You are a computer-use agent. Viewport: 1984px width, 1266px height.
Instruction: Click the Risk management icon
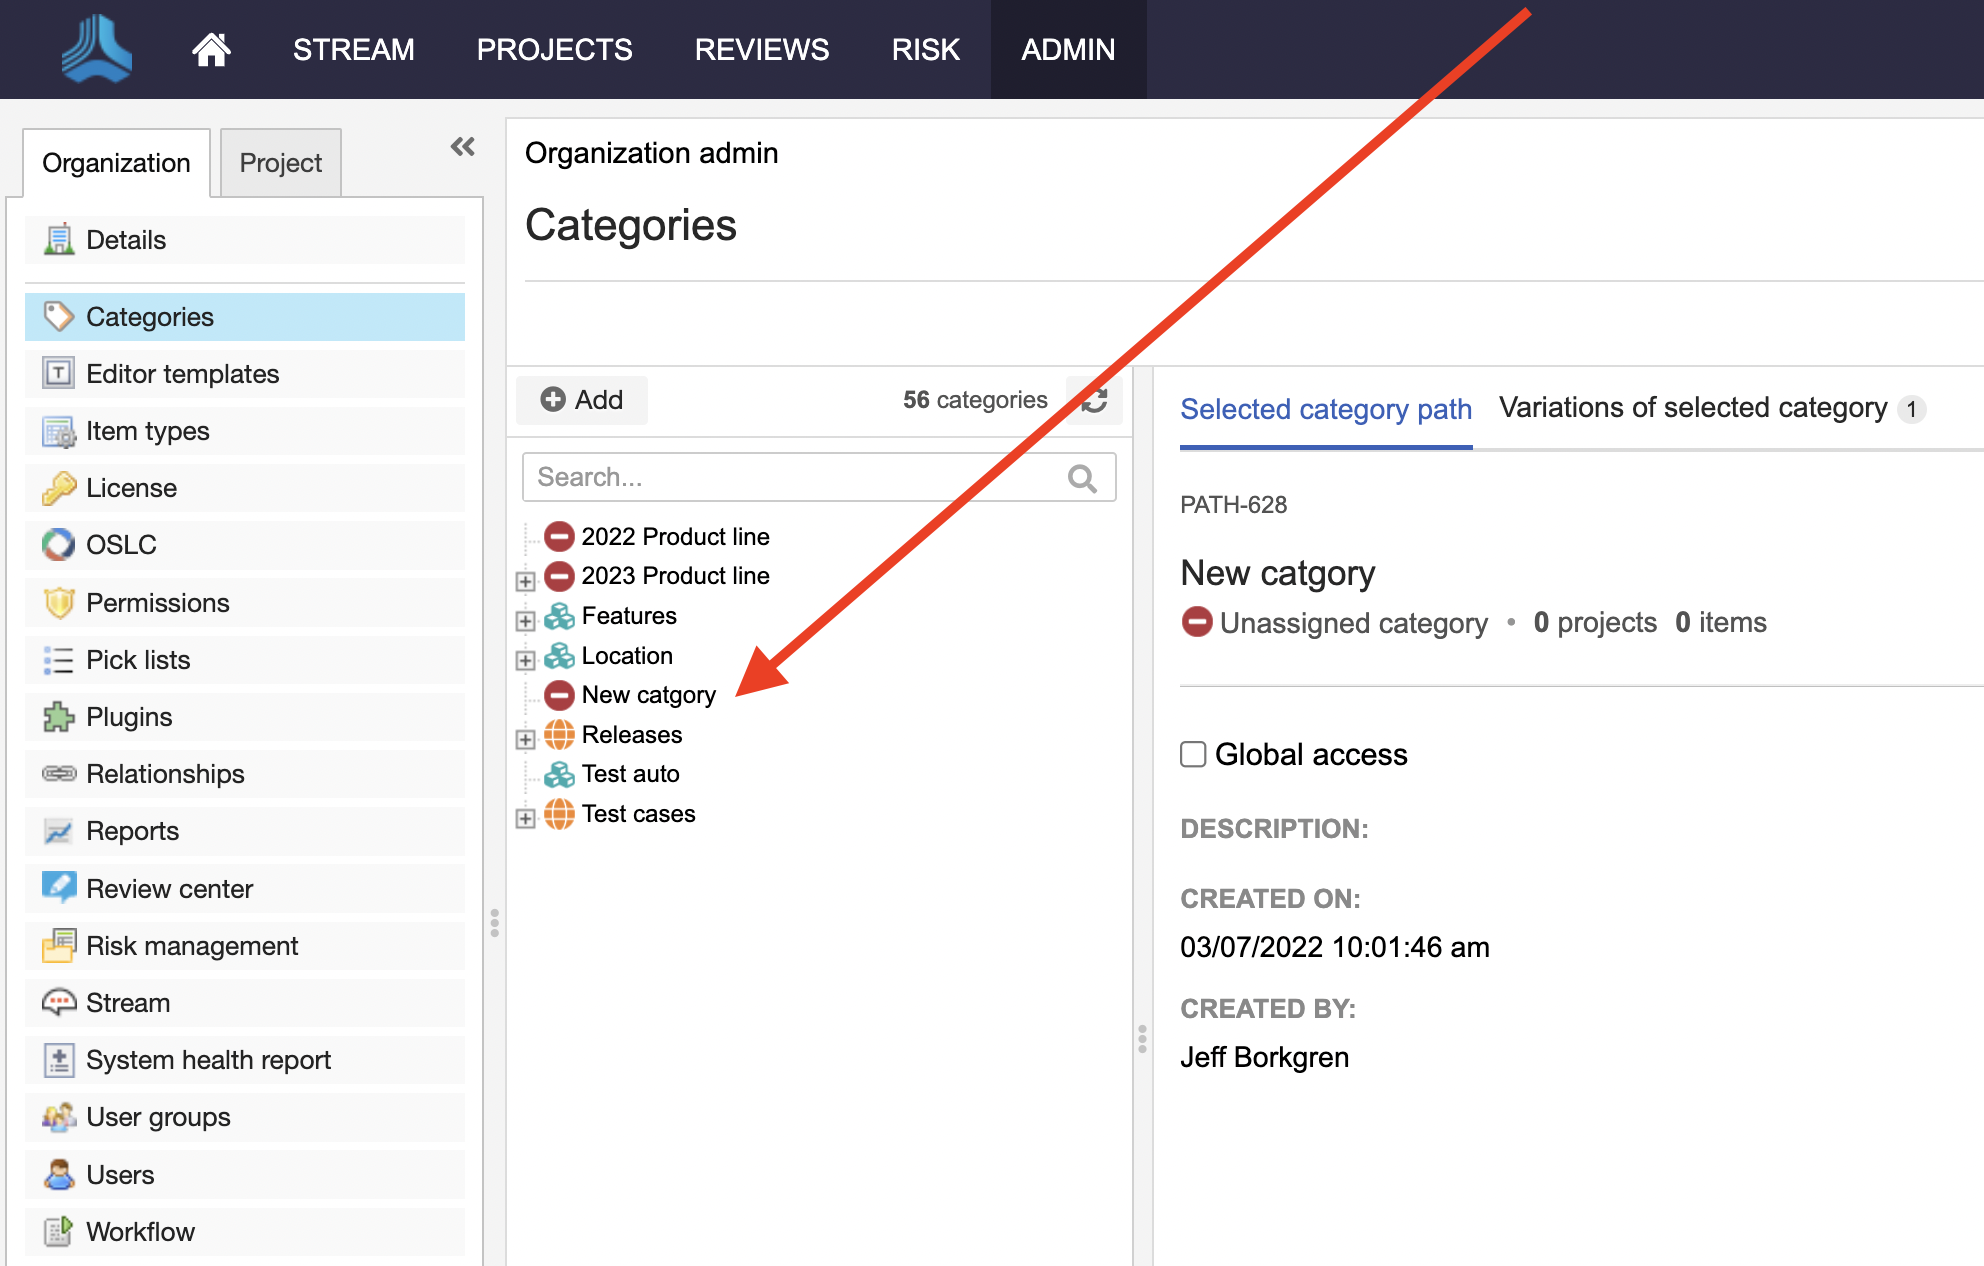tap(59, 946)
